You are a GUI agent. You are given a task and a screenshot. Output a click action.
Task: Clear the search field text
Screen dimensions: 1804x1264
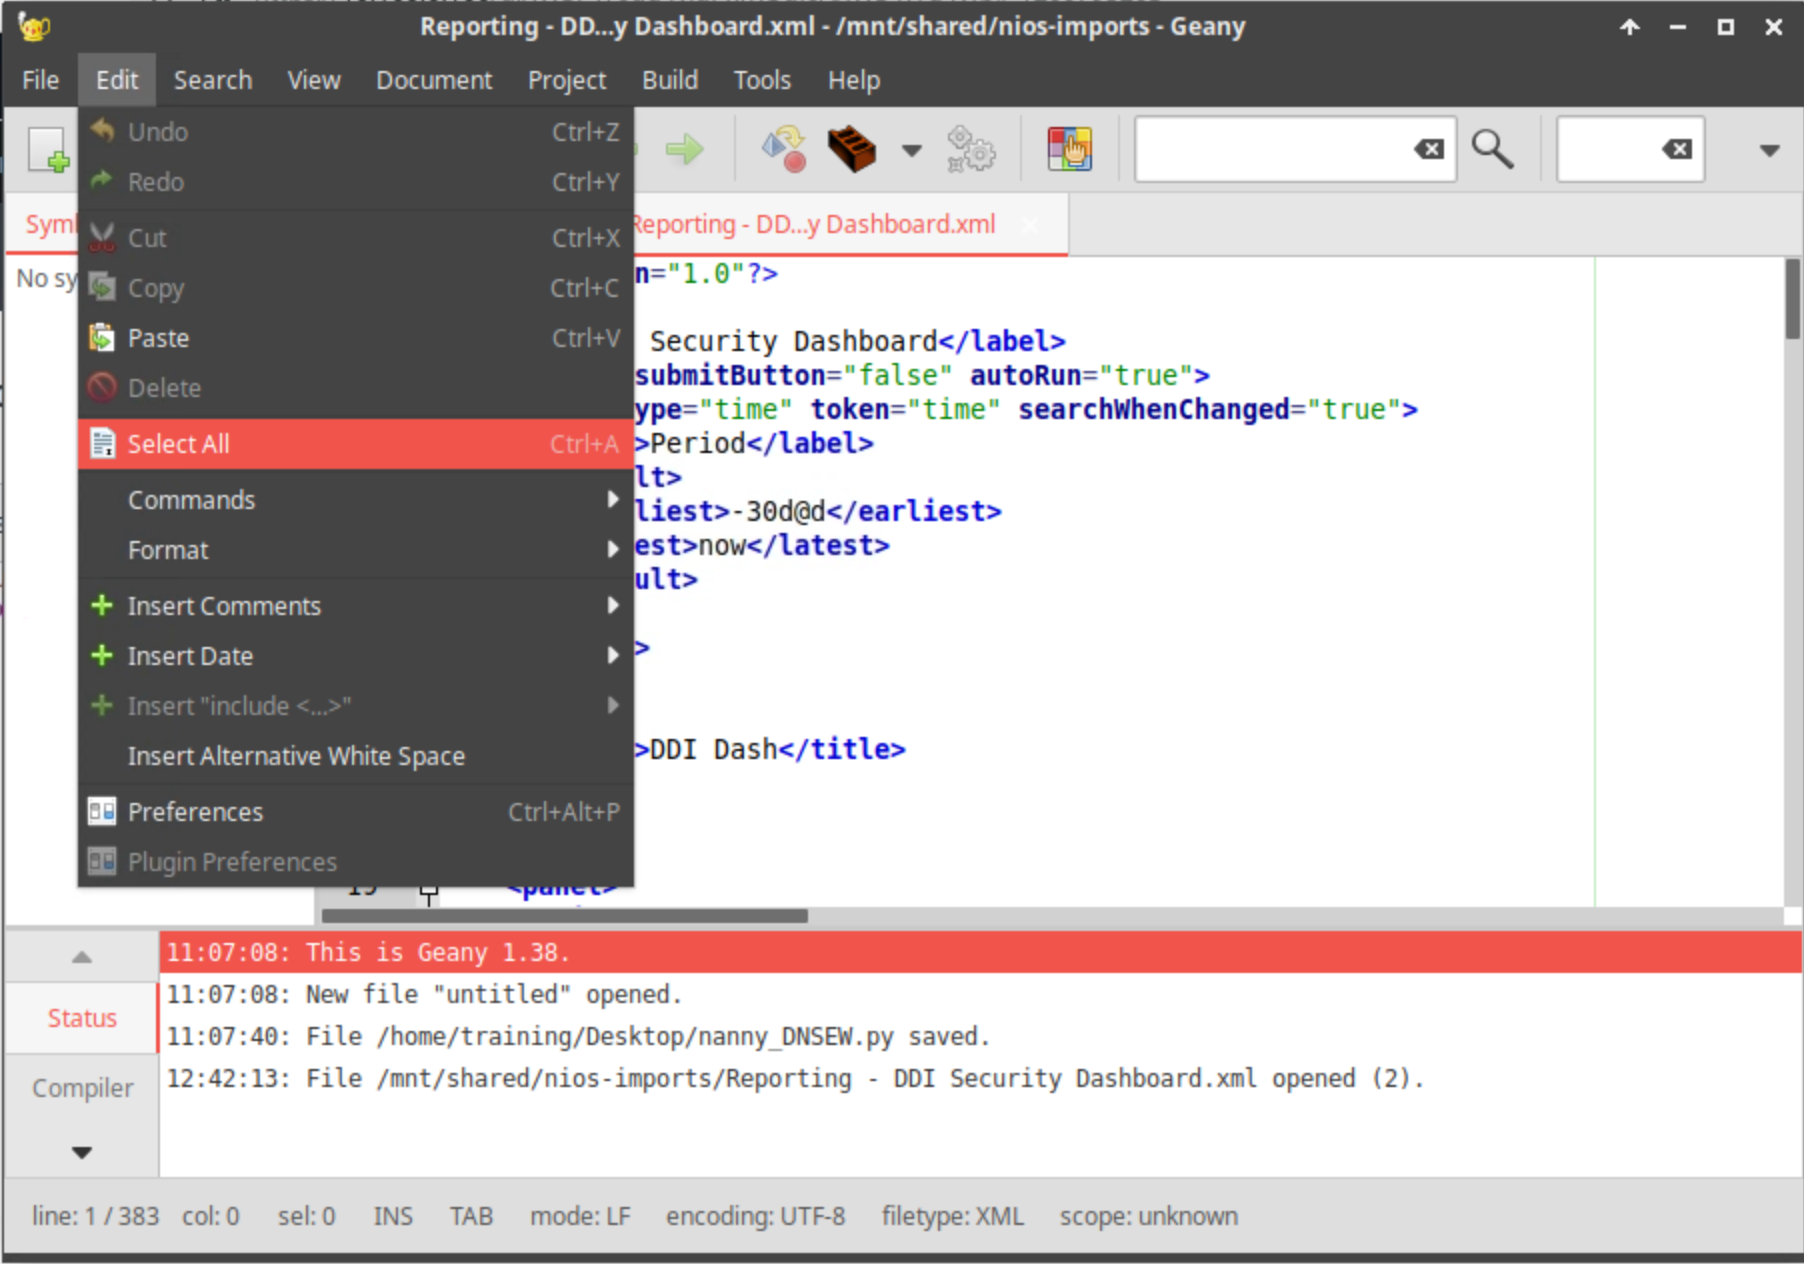tap(1428, 150)
